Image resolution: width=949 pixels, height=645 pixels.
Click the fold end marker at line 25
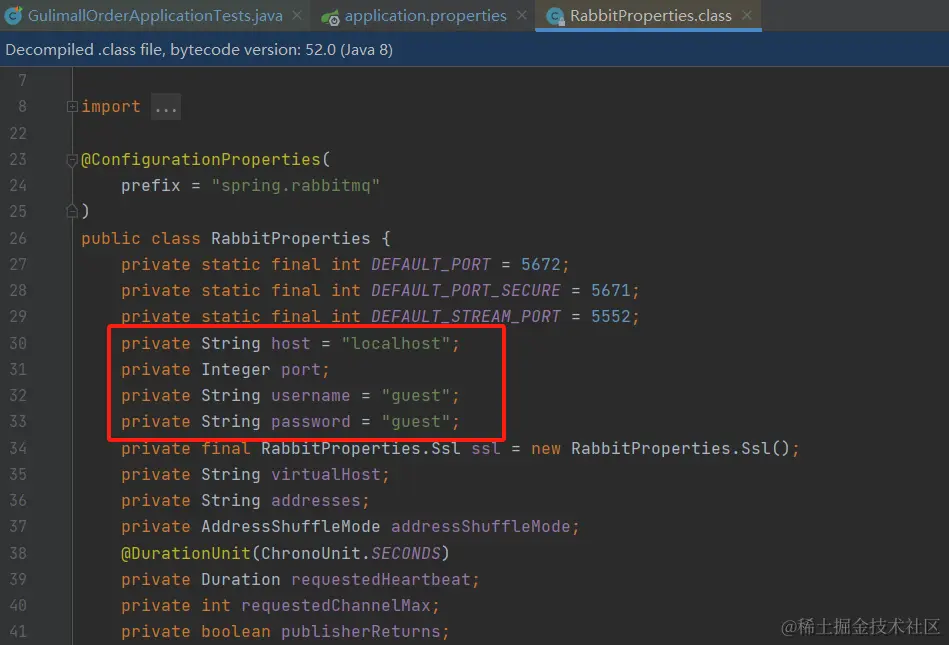[x=72, y=211]
